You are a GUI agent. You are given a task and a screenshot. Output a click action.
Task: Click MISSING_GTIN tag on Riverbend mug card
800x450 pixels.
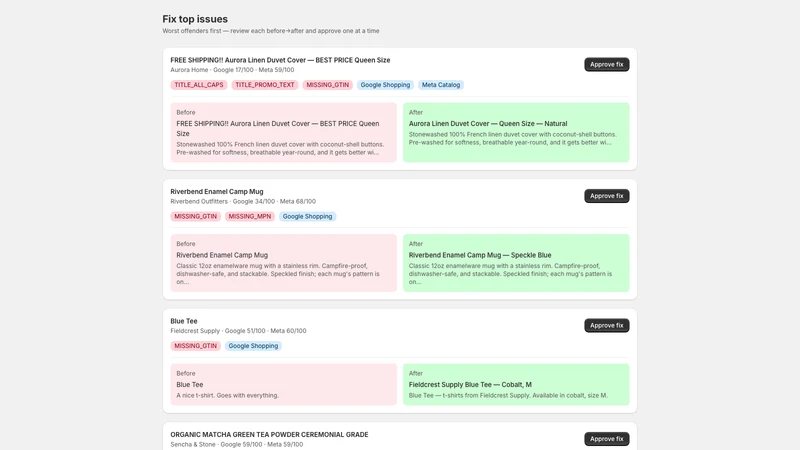pyautogui.click(x=195, y=216)
